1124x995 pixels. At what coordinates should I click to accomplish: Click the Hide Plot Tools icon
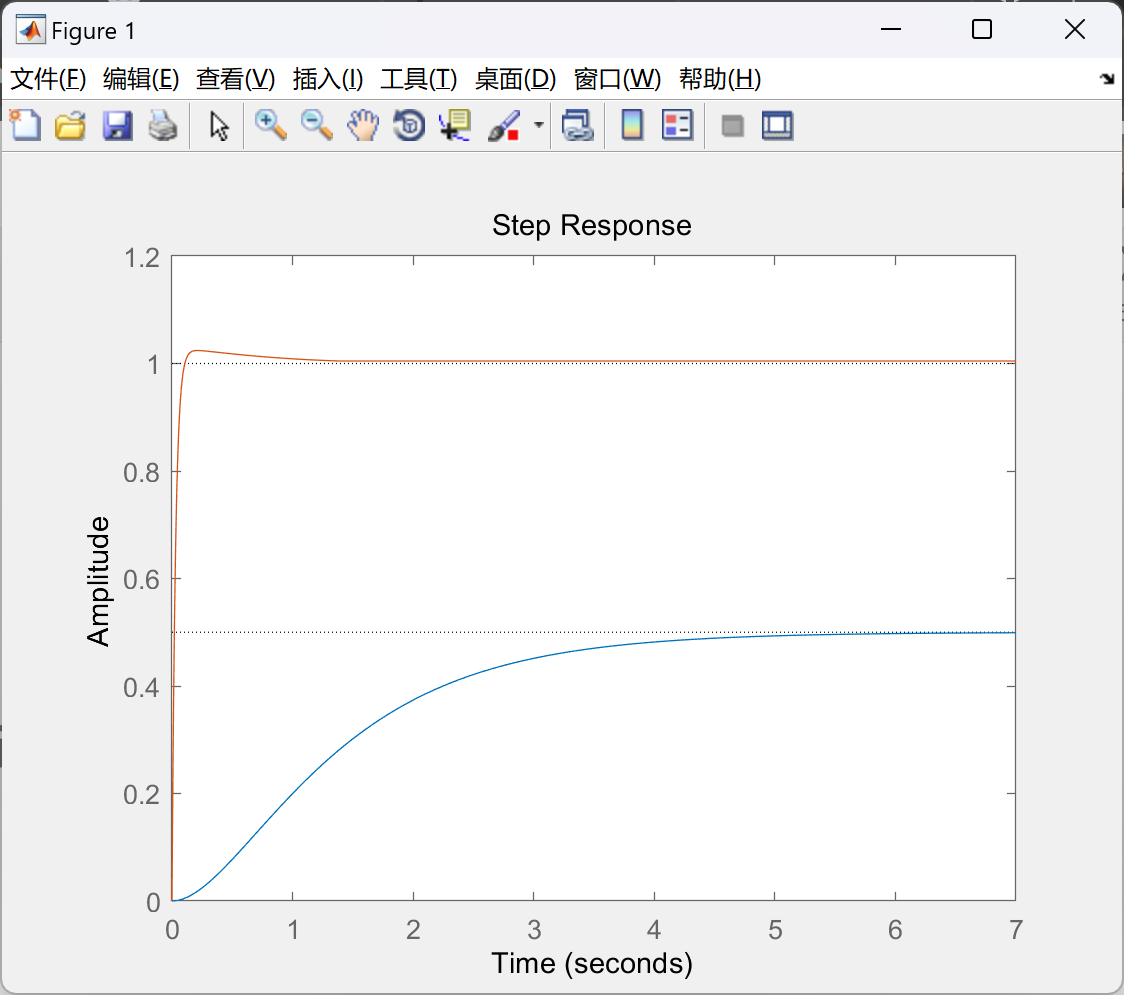click(x=732, y=126)
